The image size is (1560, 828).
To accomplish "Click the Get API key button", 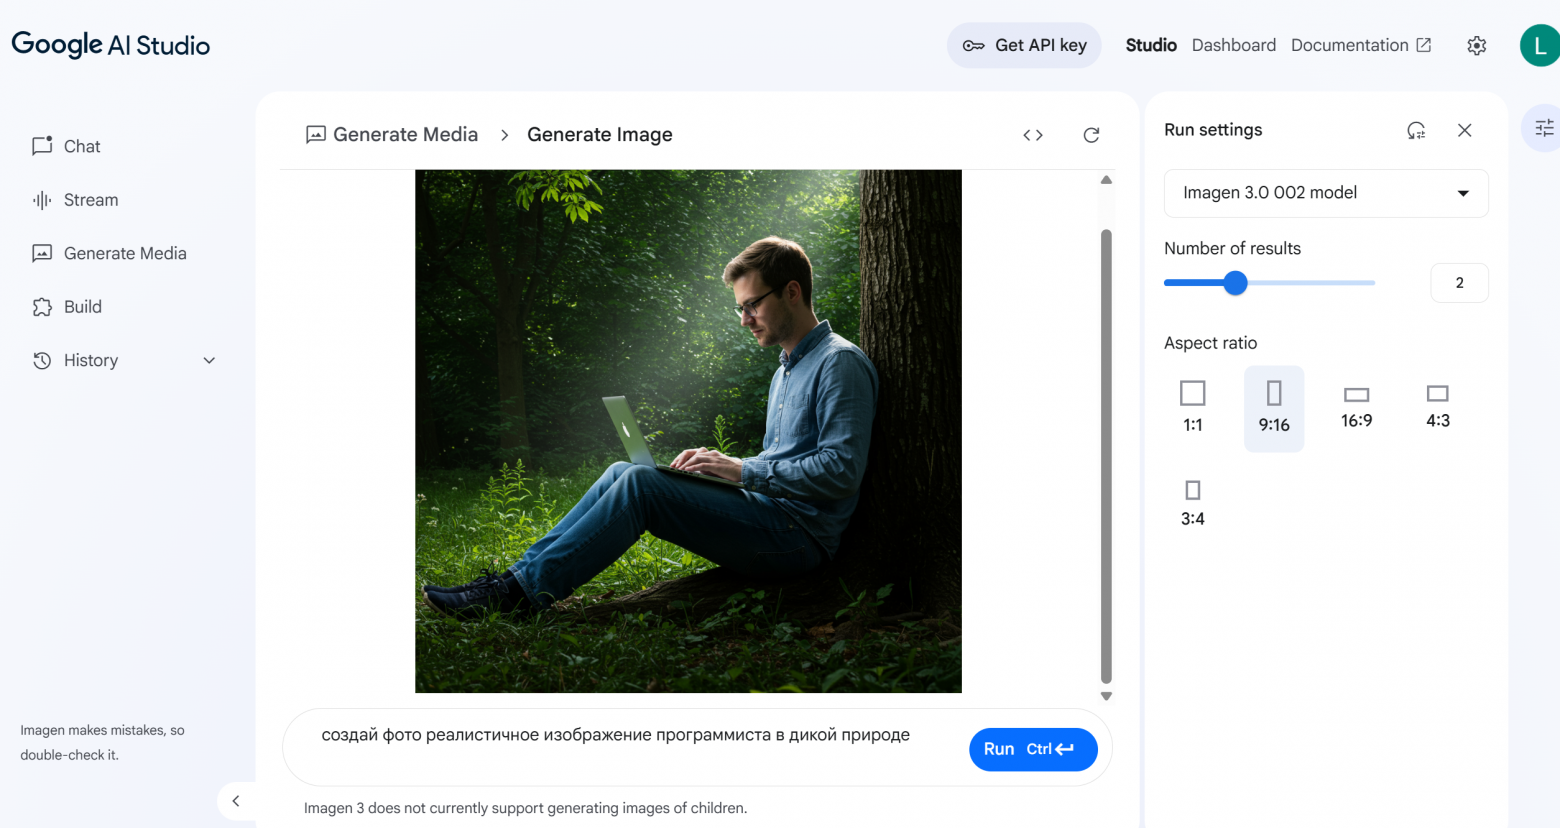I will coord(1024,45).
